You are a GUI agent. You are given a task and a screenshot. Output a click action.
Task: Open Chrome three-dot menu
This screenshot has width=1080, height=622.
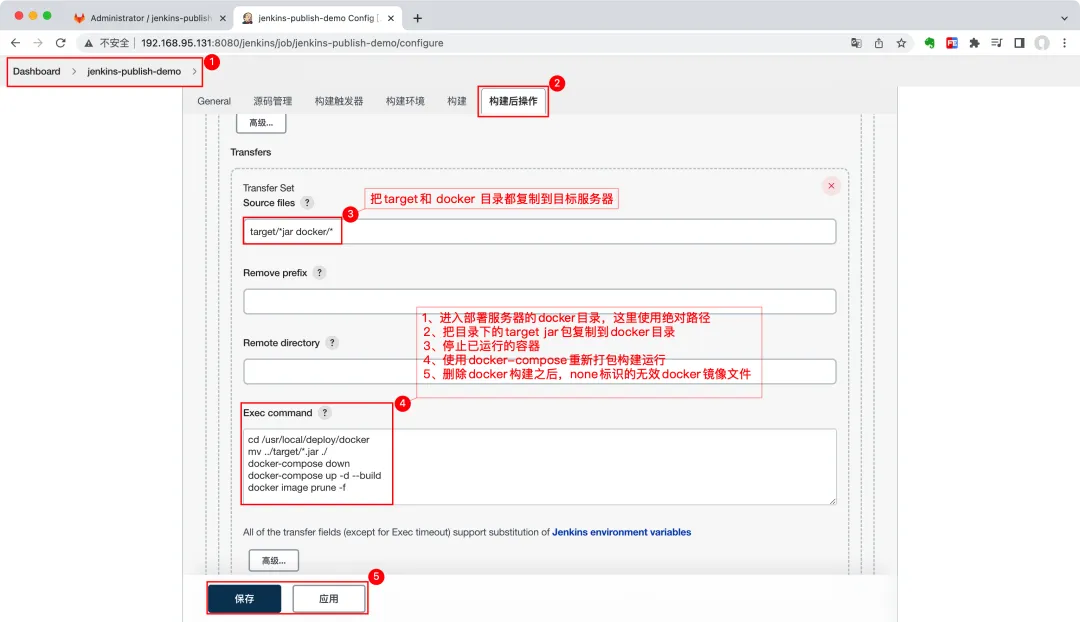tap(1064, 43)
